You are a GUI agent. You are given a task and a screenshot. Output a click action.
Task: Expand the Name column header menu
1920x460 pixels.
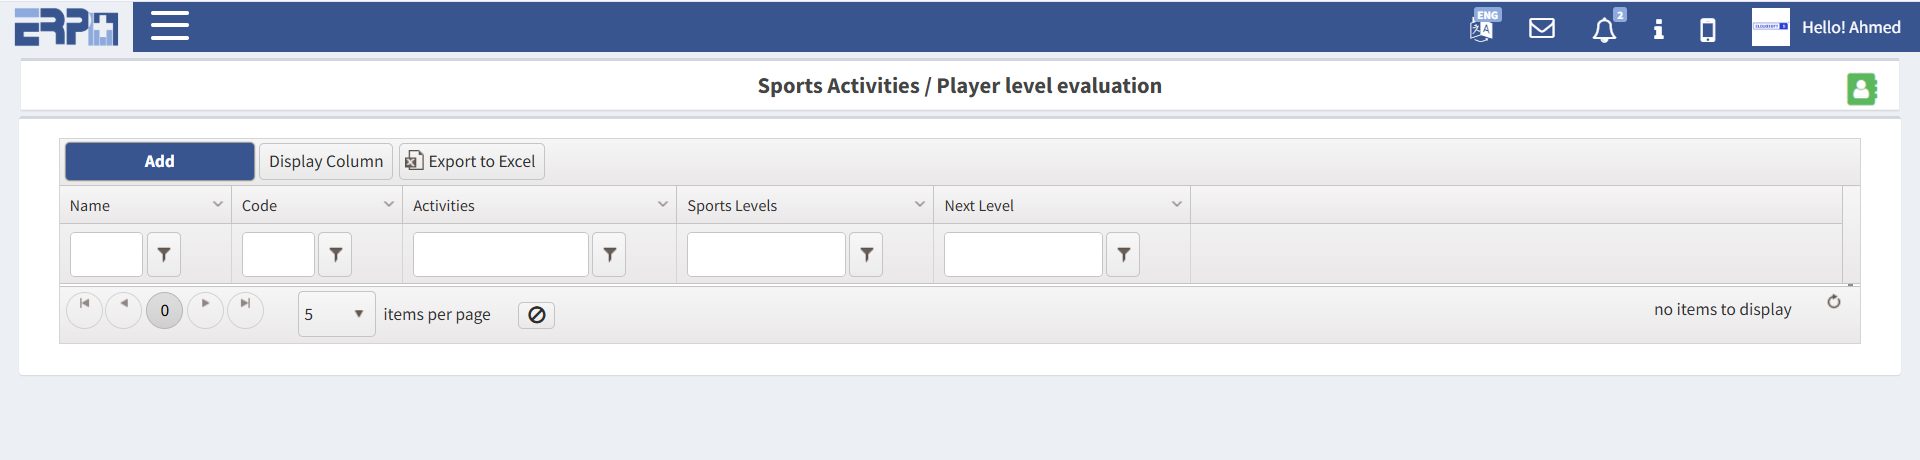pos(217,205)
